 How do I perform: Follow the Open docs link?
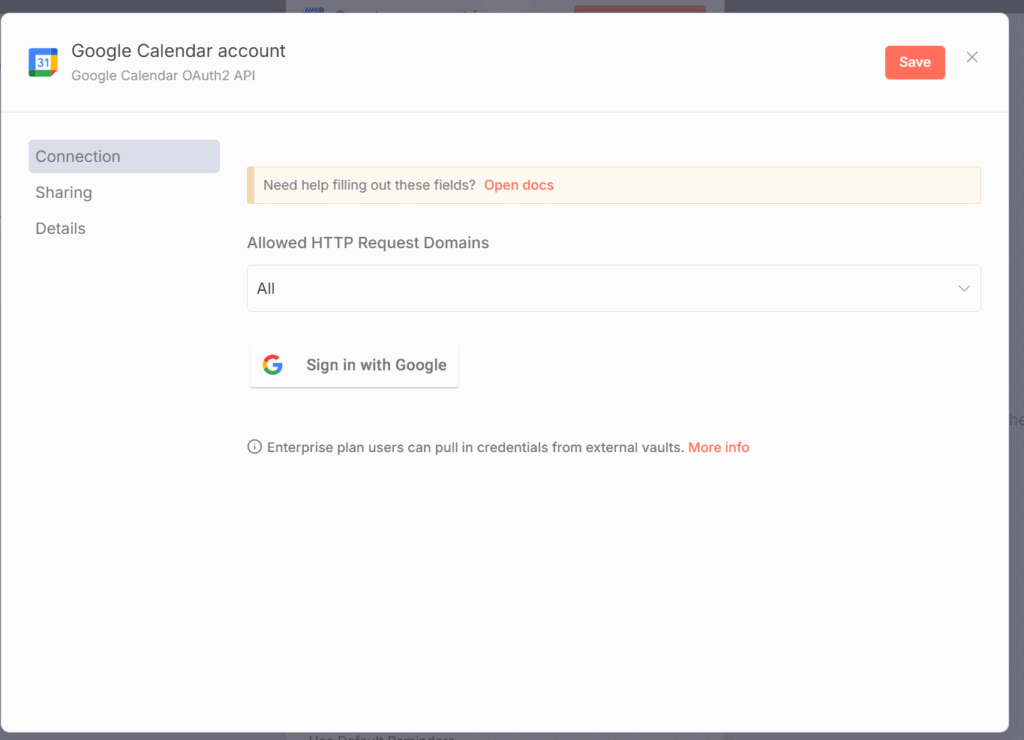point(518,185)
